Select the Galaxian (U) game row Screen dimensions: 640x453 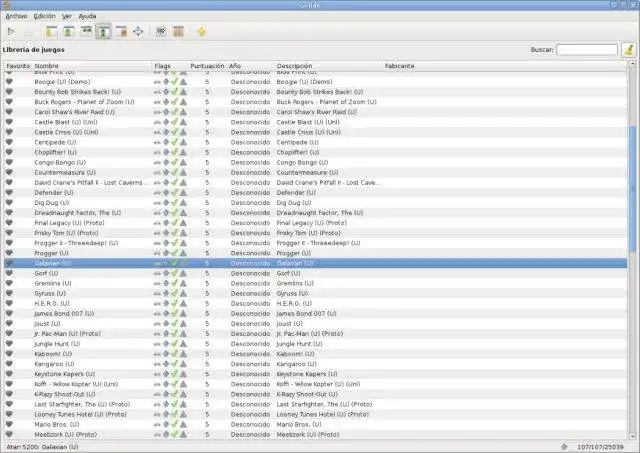click(316, 263)
